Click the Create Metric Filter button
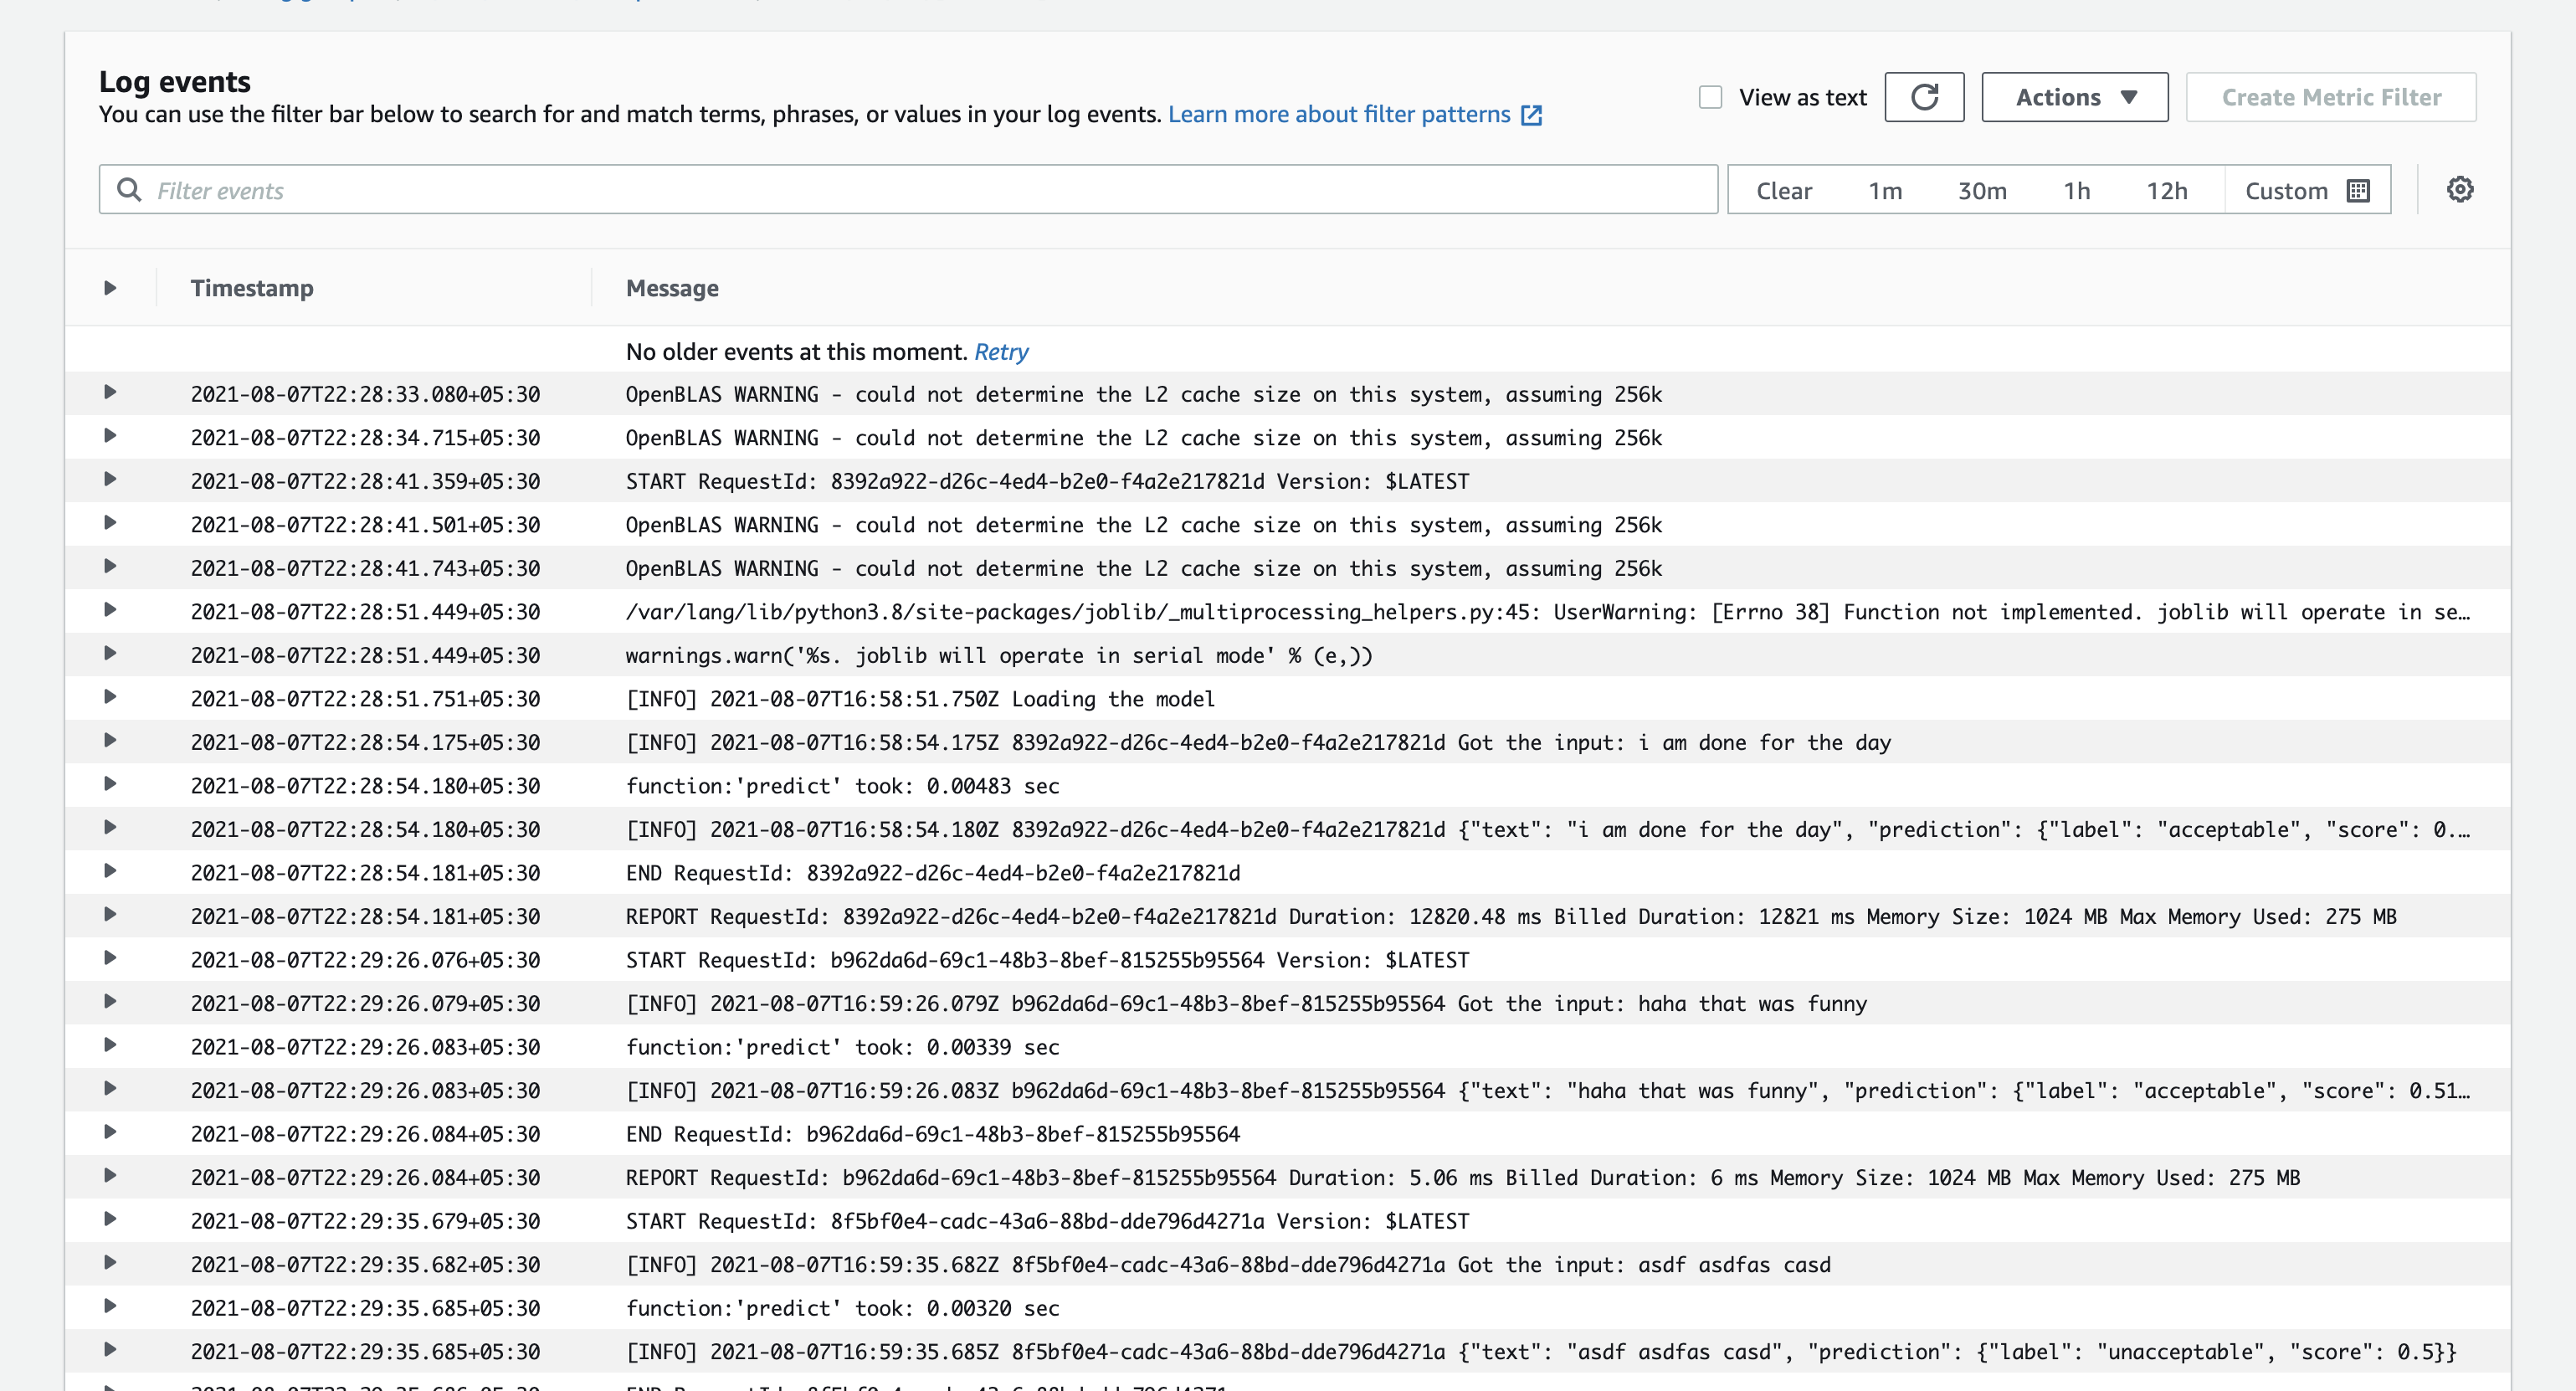The image size is (2576, 1391). coord(2330,97)
